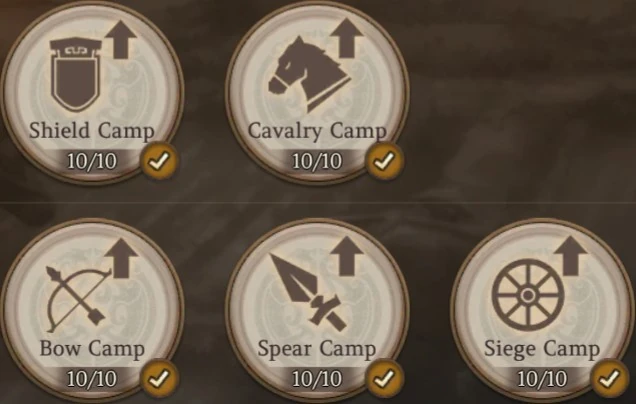Select the Shield Camp label
Viewport: 636px width, 404px height.
(92, 131)
